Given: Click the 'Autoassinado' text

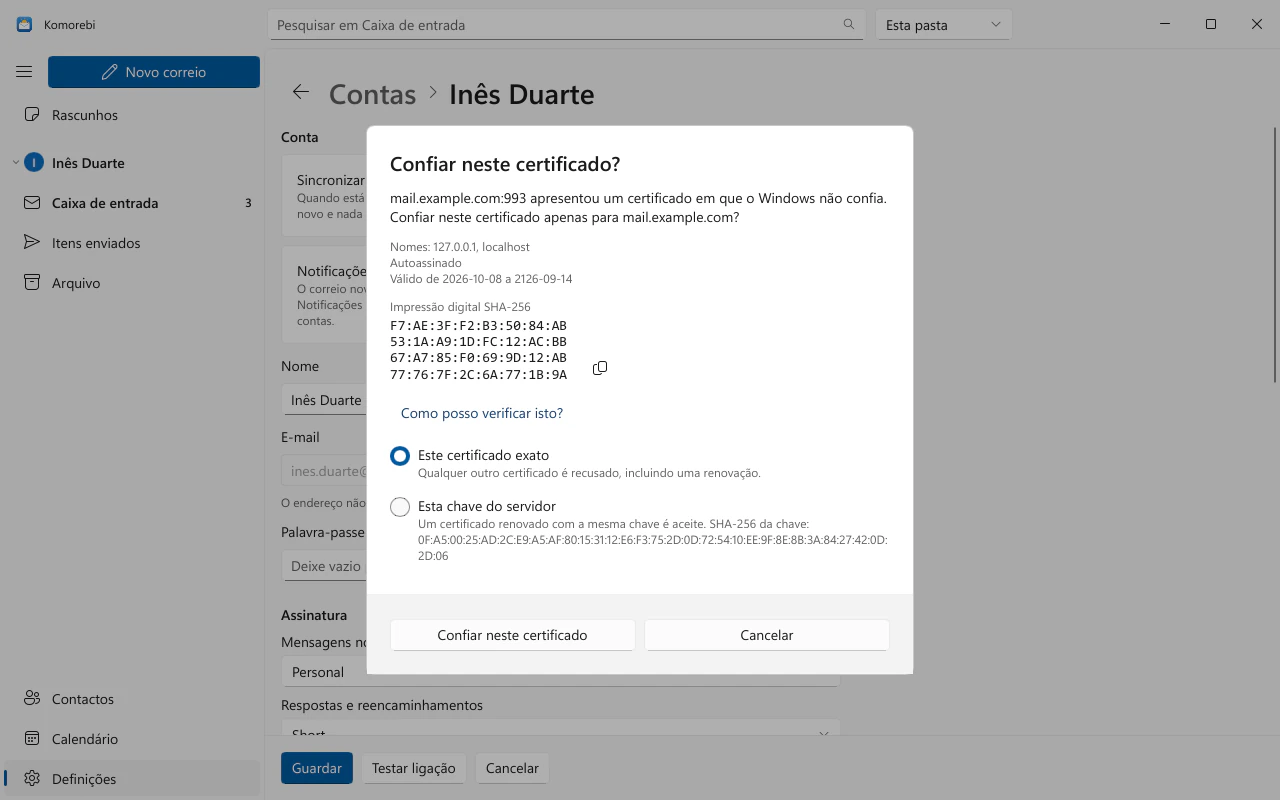Looking at the screenshot, I should [426, 263].
